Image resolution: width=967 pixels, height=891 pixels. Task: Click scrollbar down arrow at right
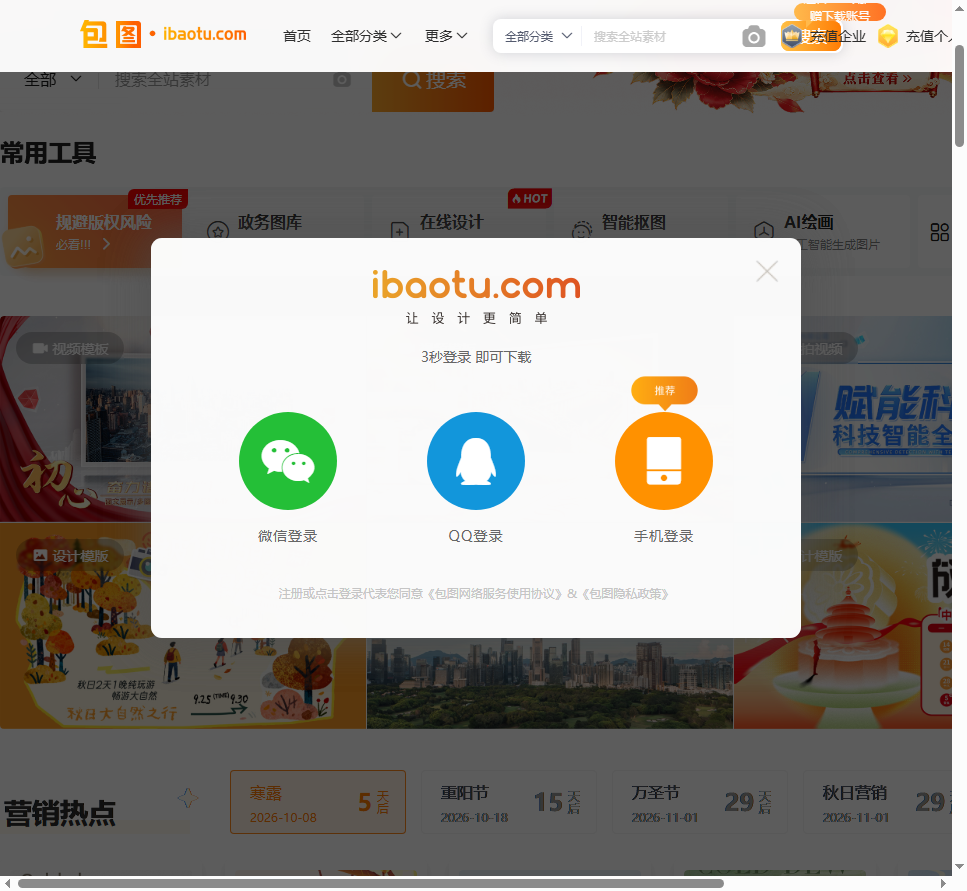pyautogui.click(x=959, y=867)
